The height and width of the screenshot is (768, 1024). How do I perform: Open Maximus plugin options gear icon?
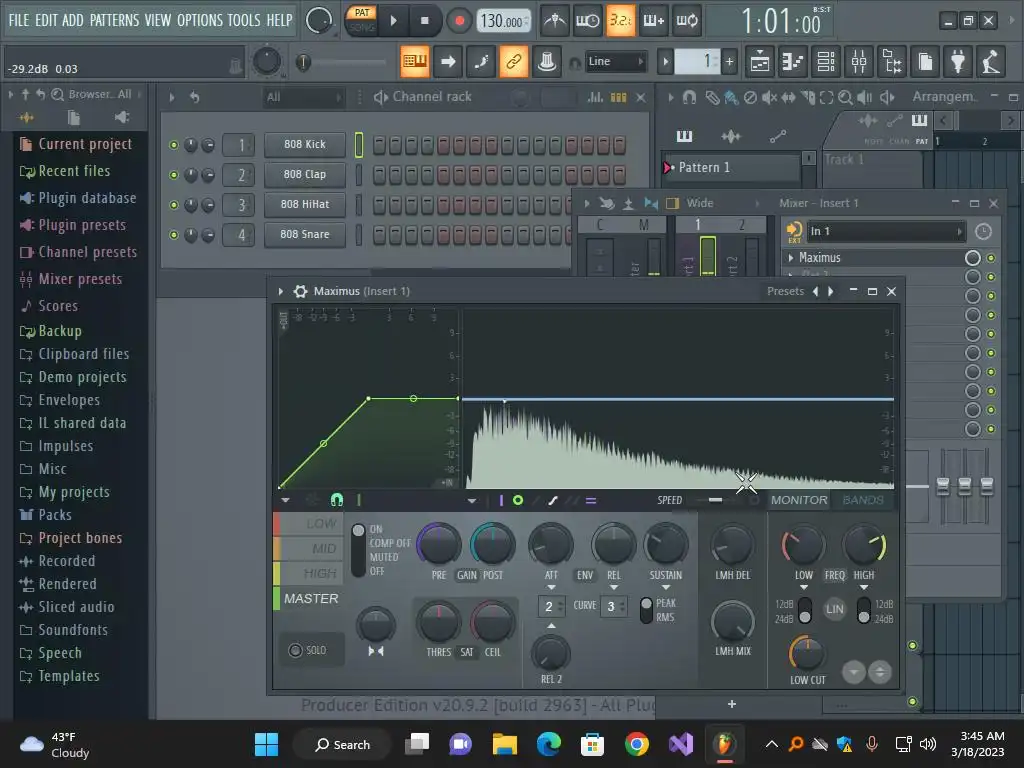click(x=300, y=291)
